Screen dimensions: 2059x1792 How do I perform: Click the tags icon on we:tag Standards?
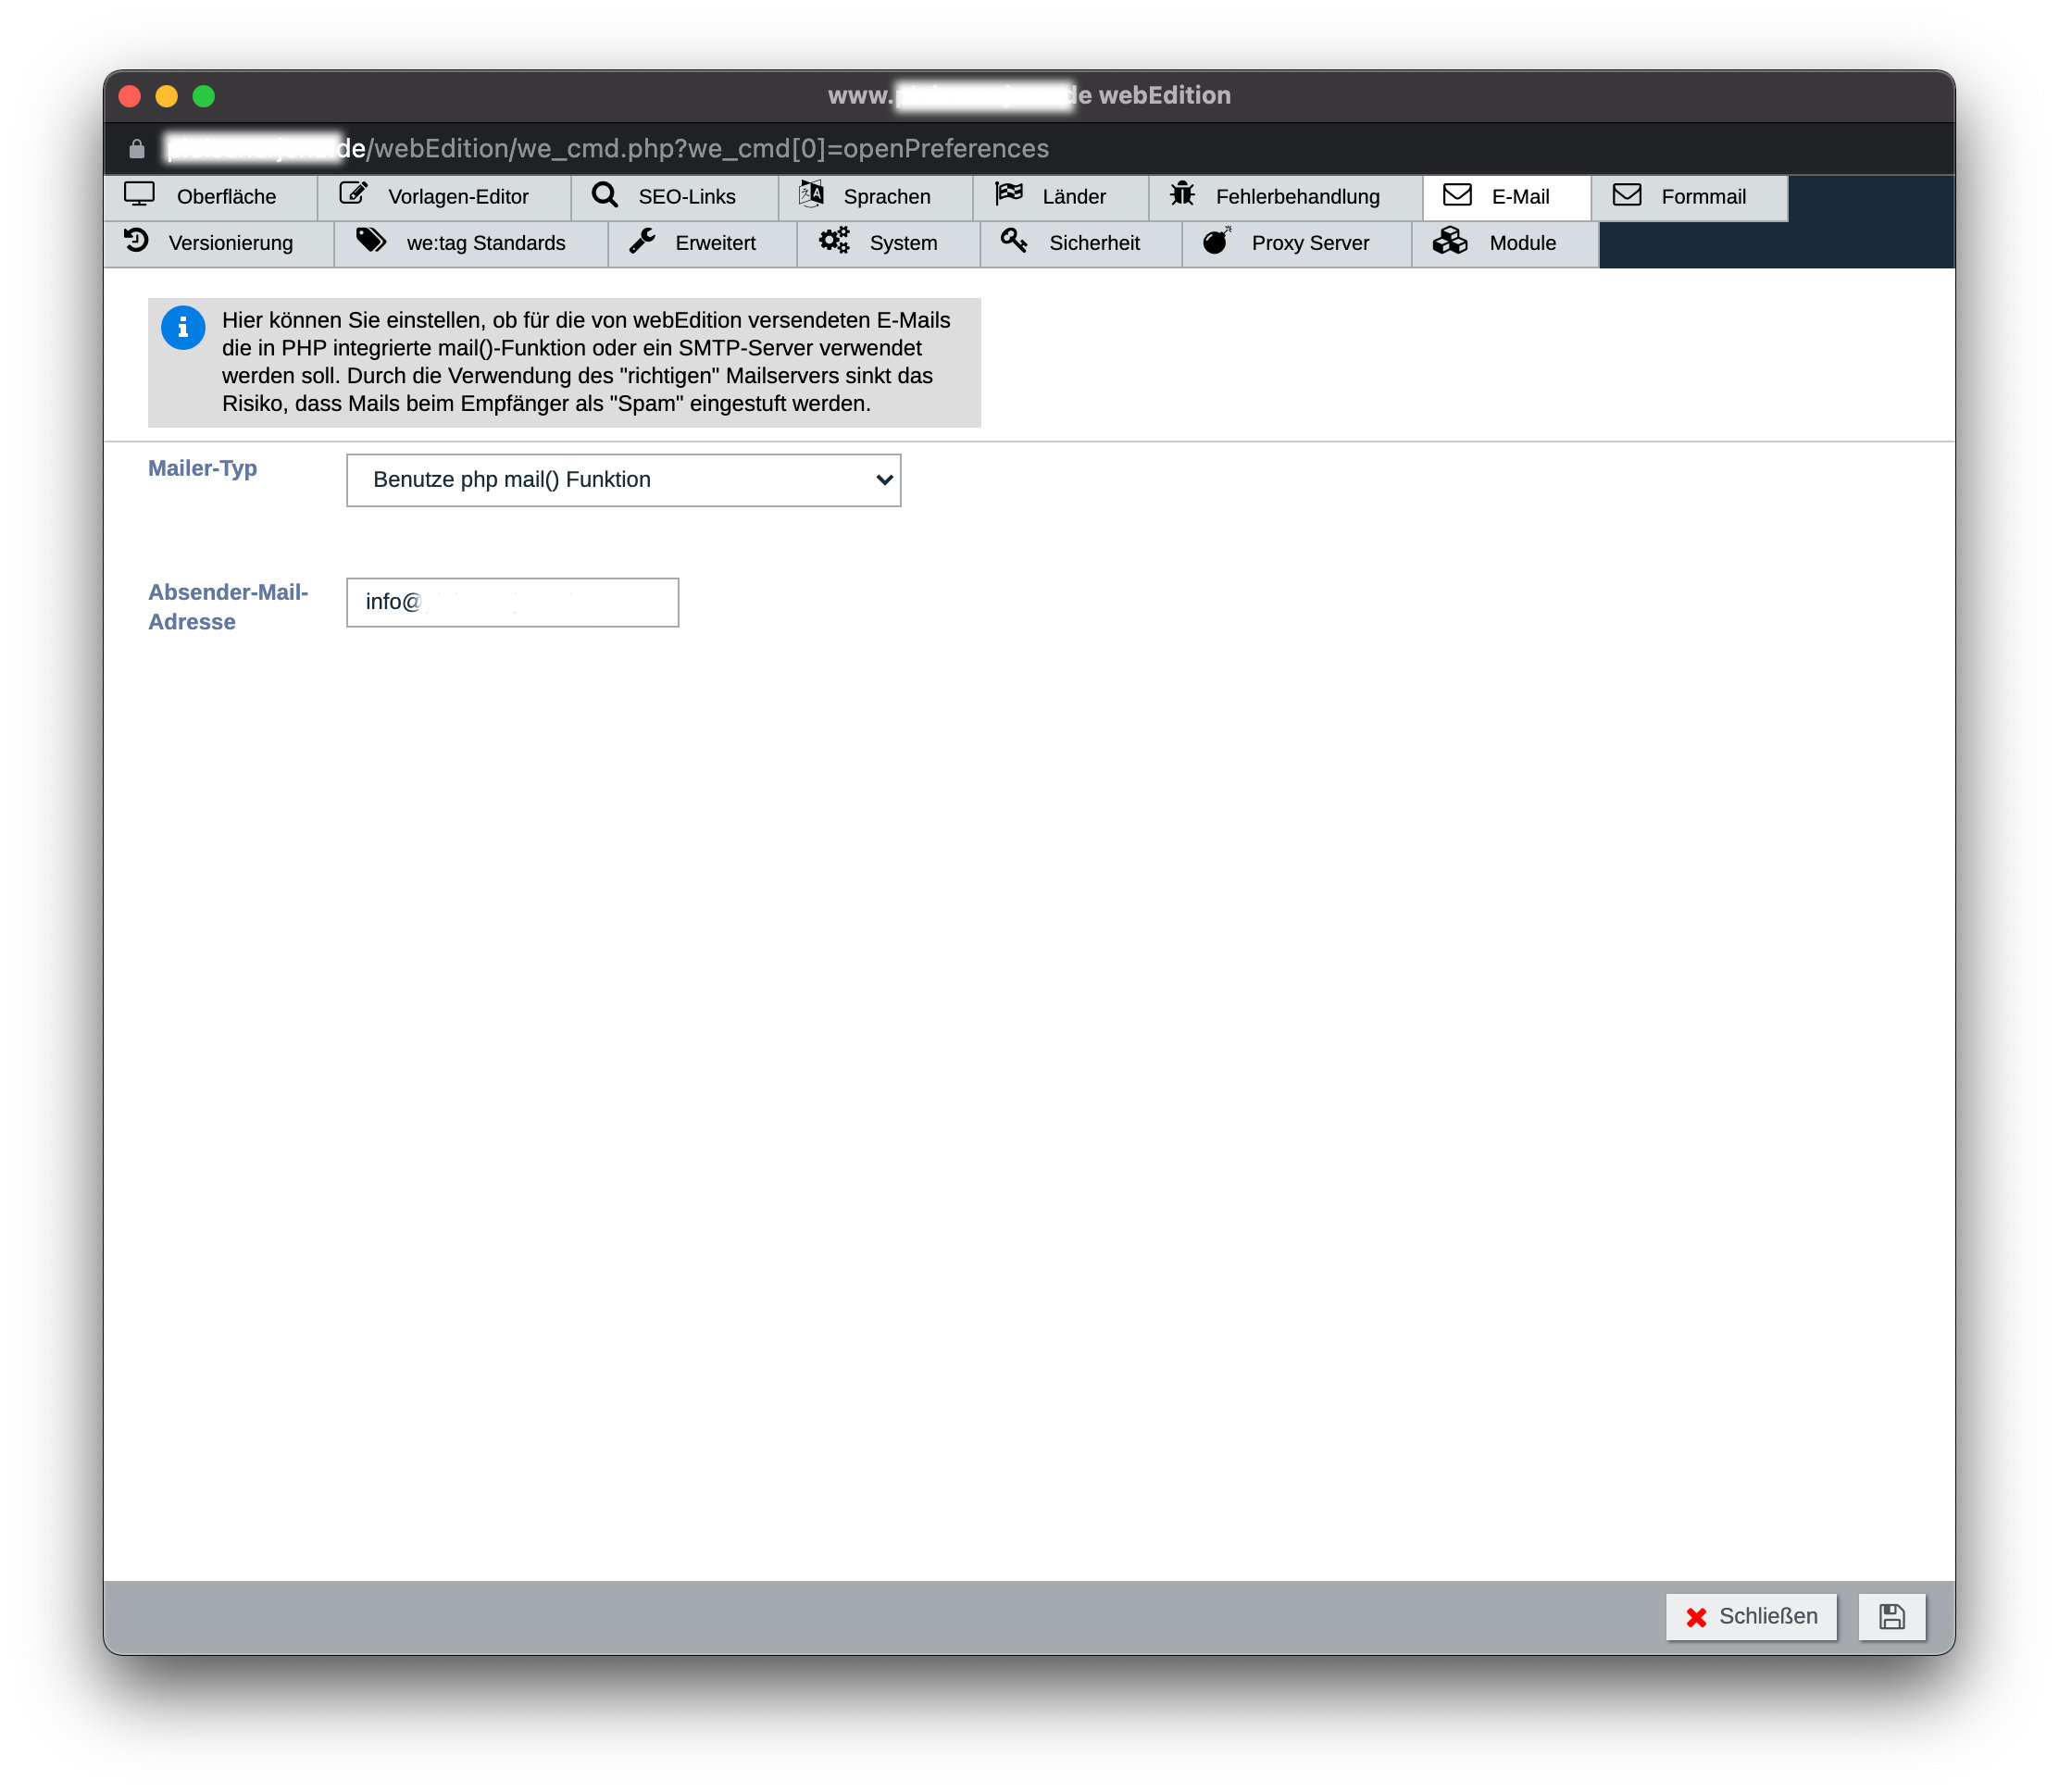(371, 240)
